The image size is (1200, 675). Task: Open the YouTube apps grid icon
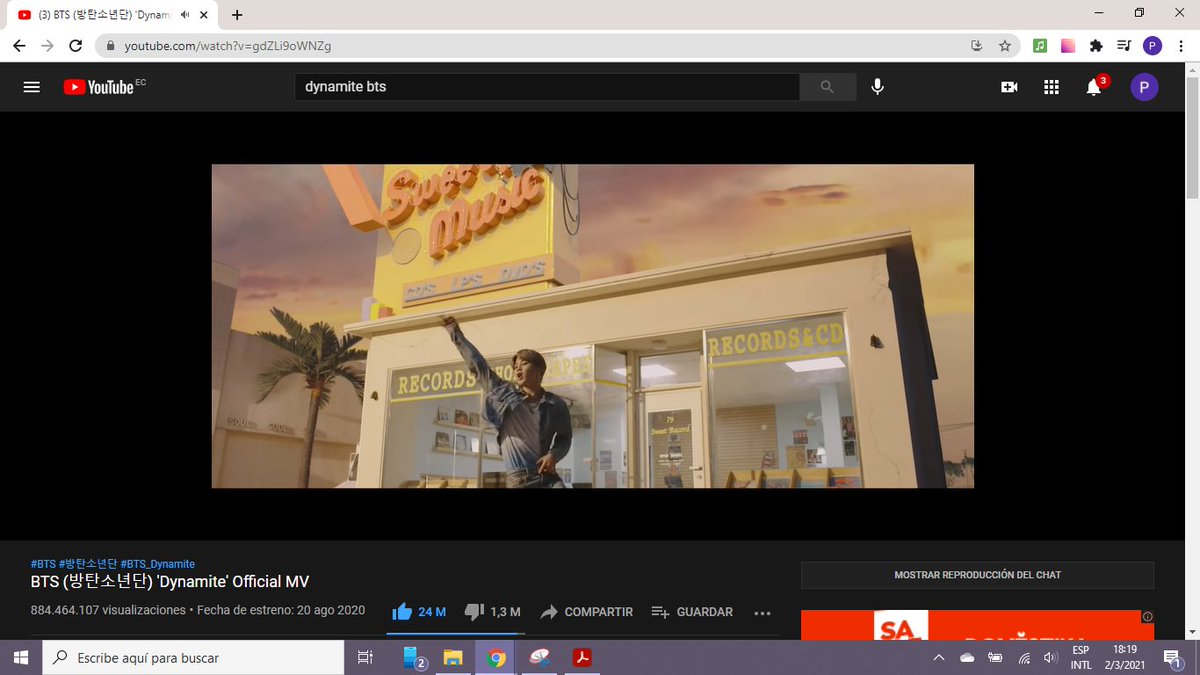(x=1051, y=87)
